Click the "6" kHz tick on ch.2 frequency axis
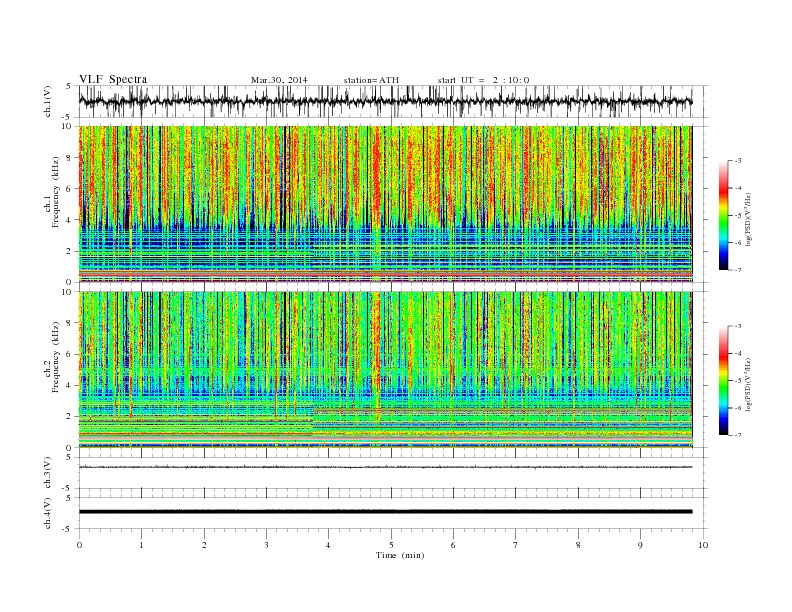Image resolution: width=792 pixels, height=612 pixels. [x=69, y=354]
